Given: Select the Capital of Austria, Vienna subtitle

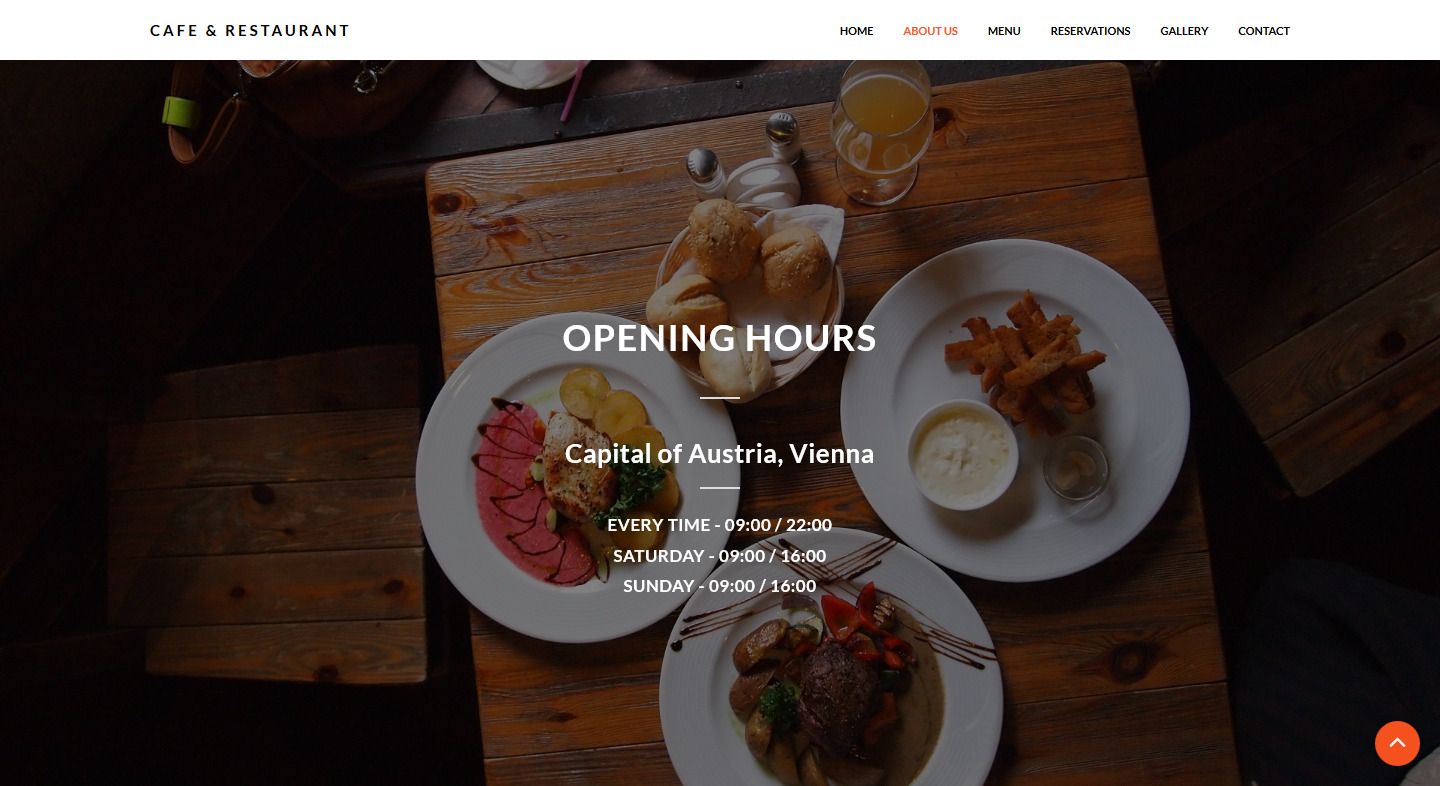Looking at the screenshot, I should pos(720,454).
